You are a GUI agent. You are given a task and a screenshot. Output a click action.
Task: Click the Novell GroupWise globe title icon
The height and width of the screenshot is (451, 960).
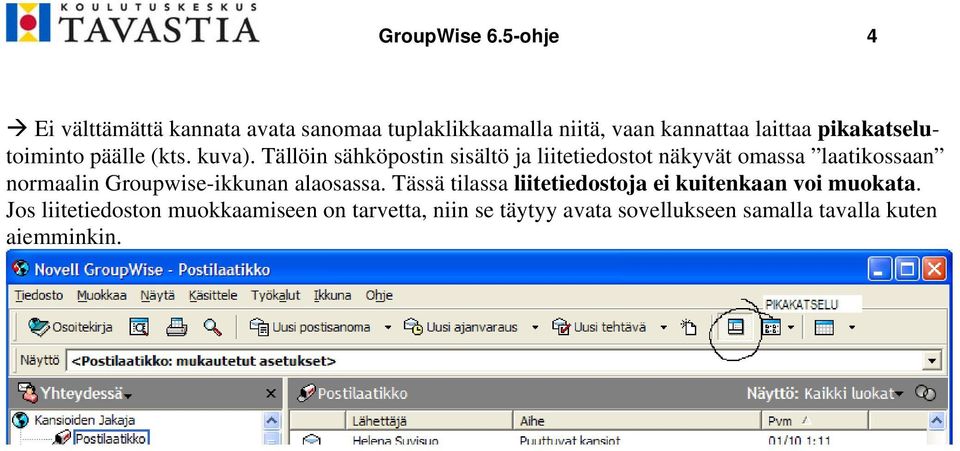(21, 269)
